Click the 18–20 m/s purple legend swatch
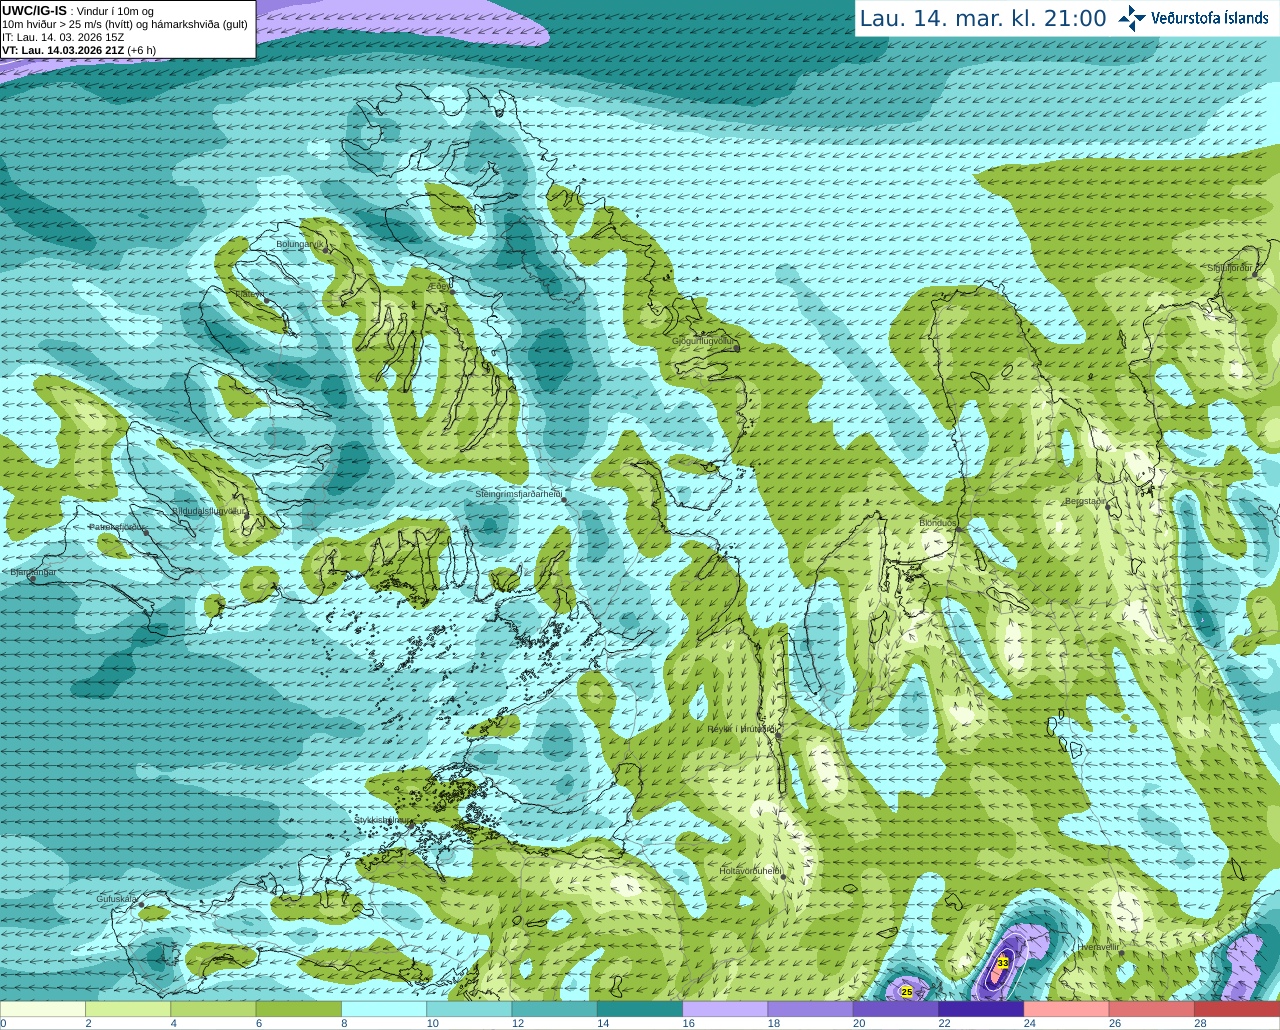The image size is (1280, 1030). [811, 1009]
